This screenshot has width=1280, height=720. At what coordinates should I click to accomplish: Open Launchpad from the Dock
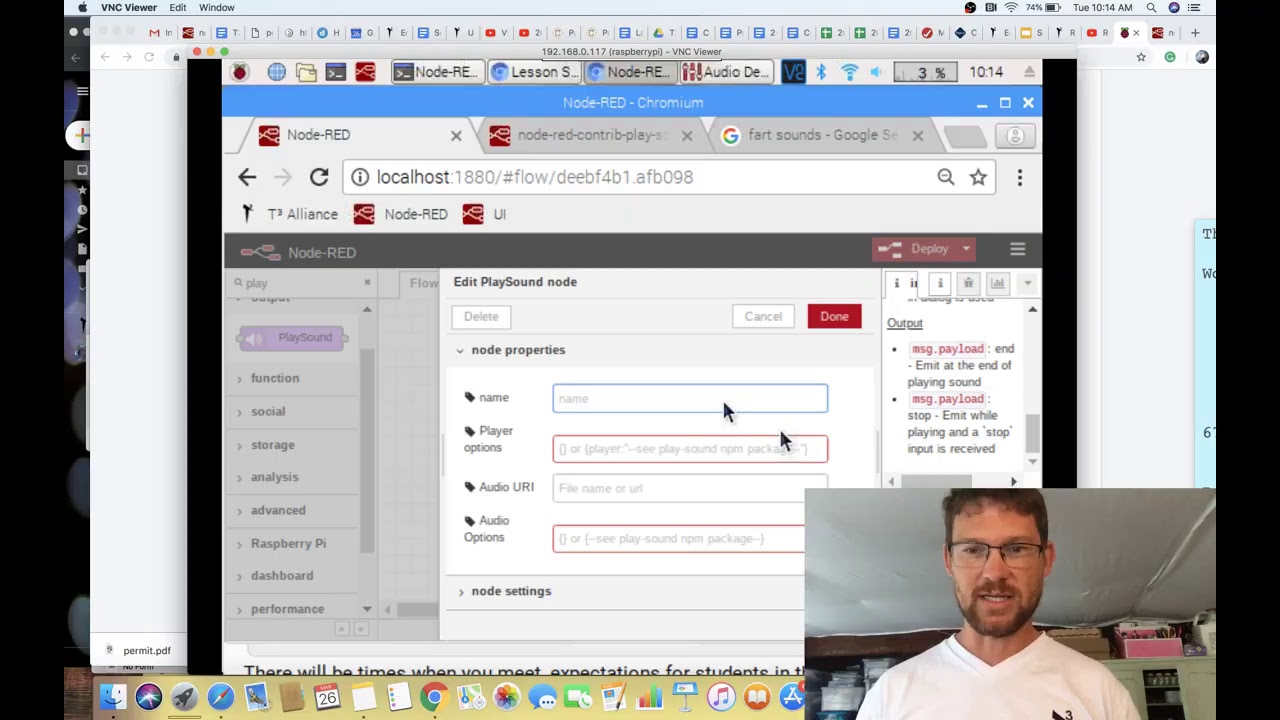(x=185, y=696)
